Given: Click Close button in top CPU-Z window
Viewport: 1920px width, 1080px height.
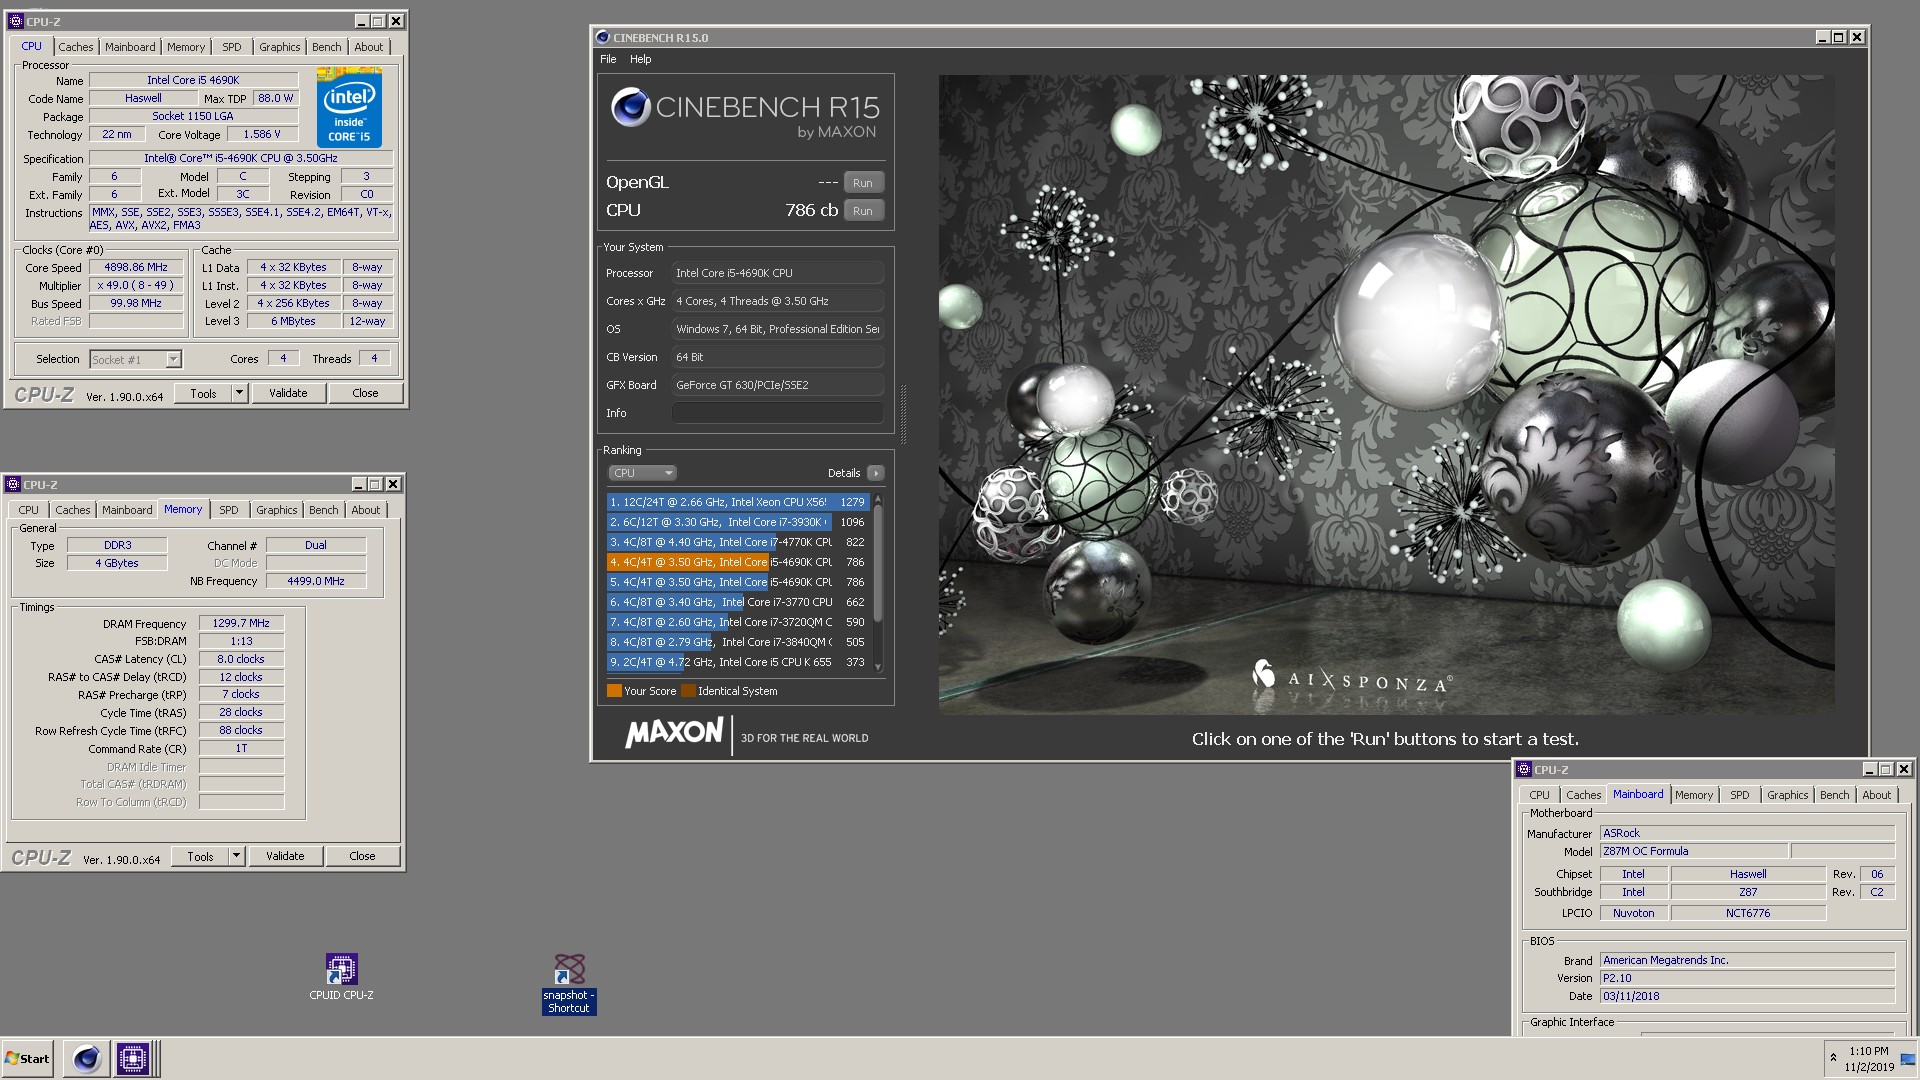Looking at the screenshot, I should [365, 394].
